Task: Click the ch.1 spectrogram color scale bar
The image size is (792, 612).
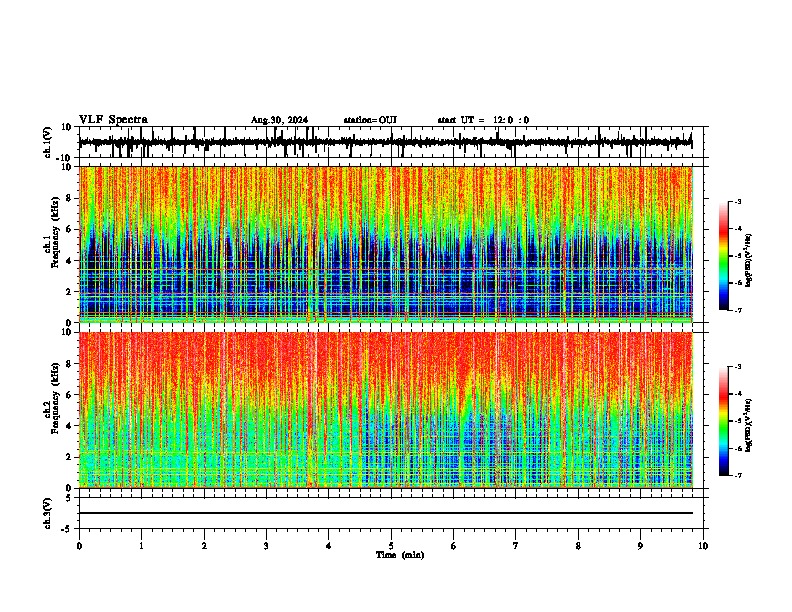Action: pos(724,256)
